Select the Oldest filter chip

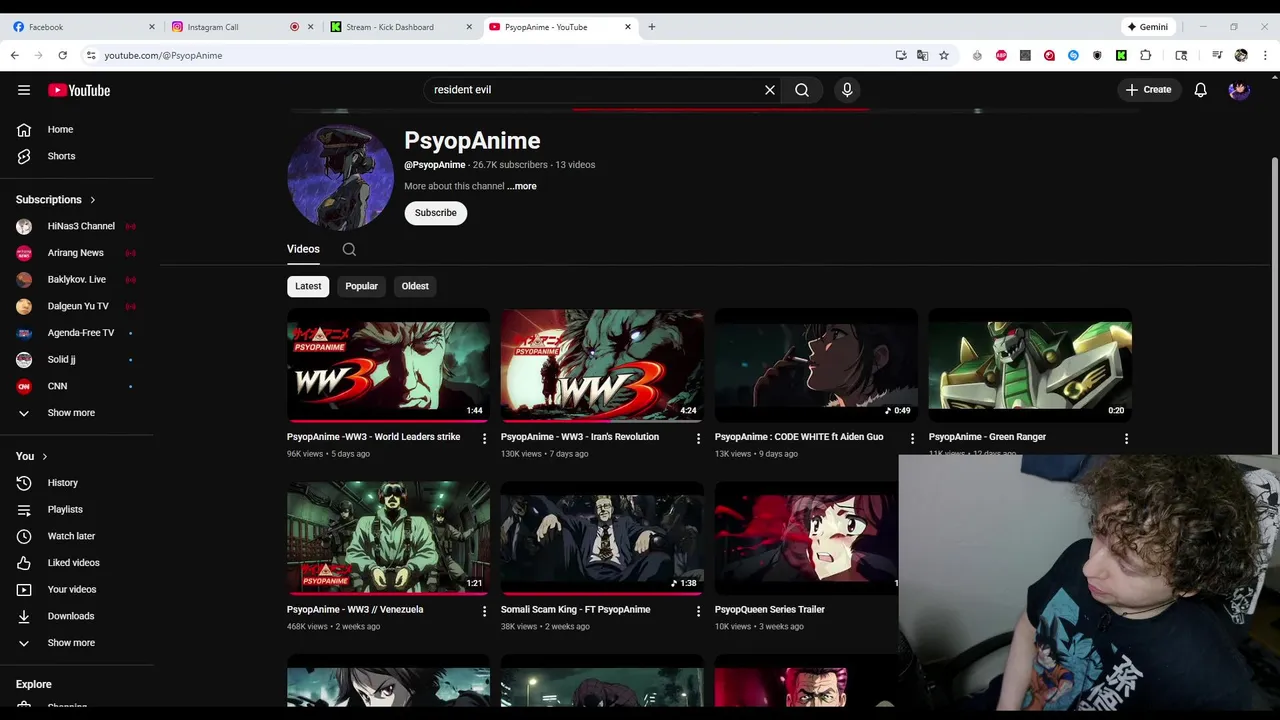pyautogui.click(x=415, y=286)
